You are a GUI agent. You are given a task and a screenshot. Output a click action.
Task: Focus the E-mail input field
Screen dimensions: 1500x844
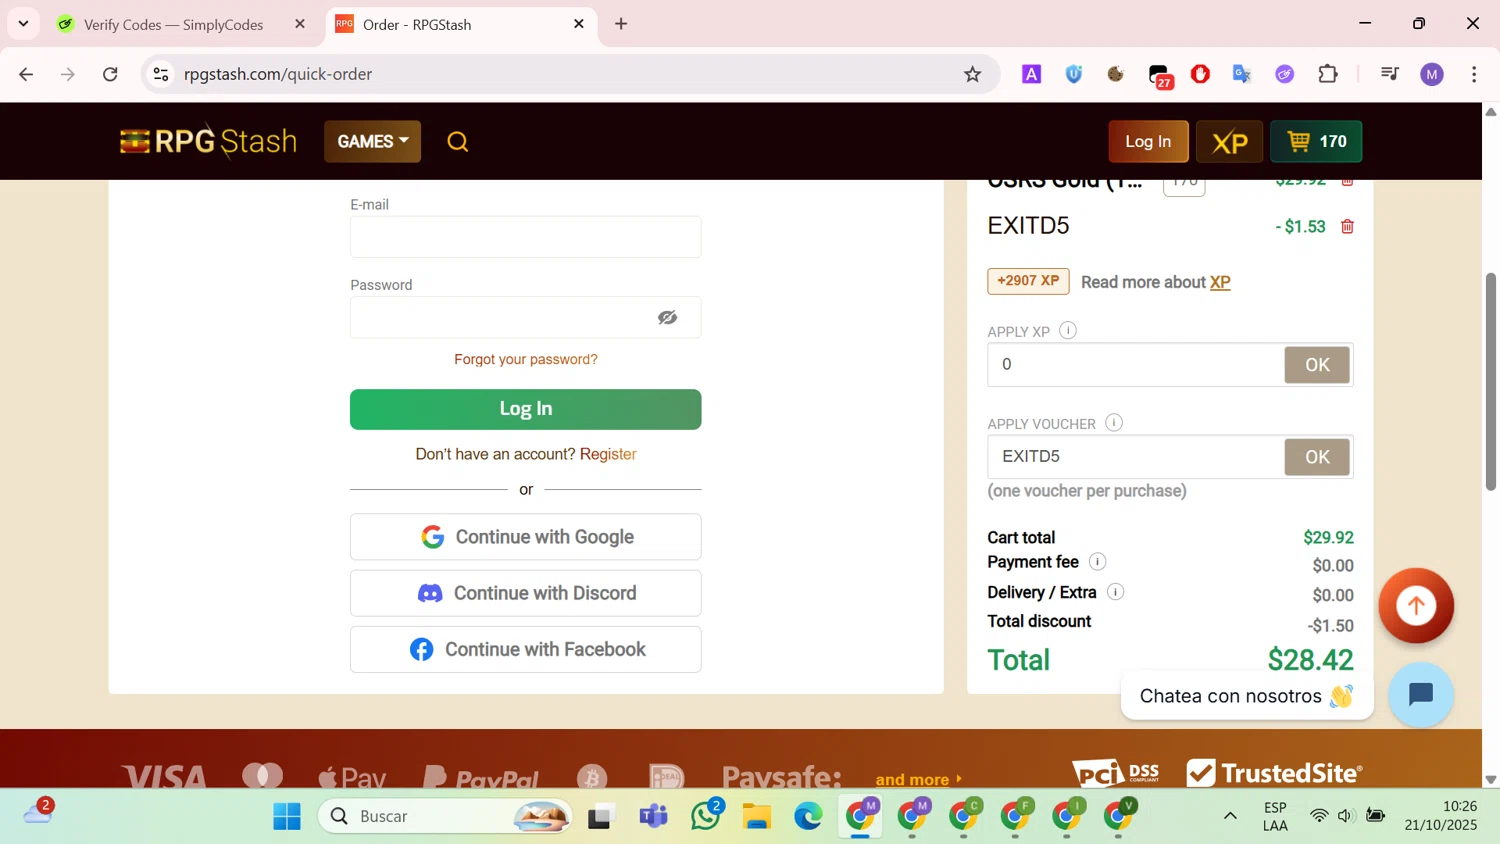[526, 237]
